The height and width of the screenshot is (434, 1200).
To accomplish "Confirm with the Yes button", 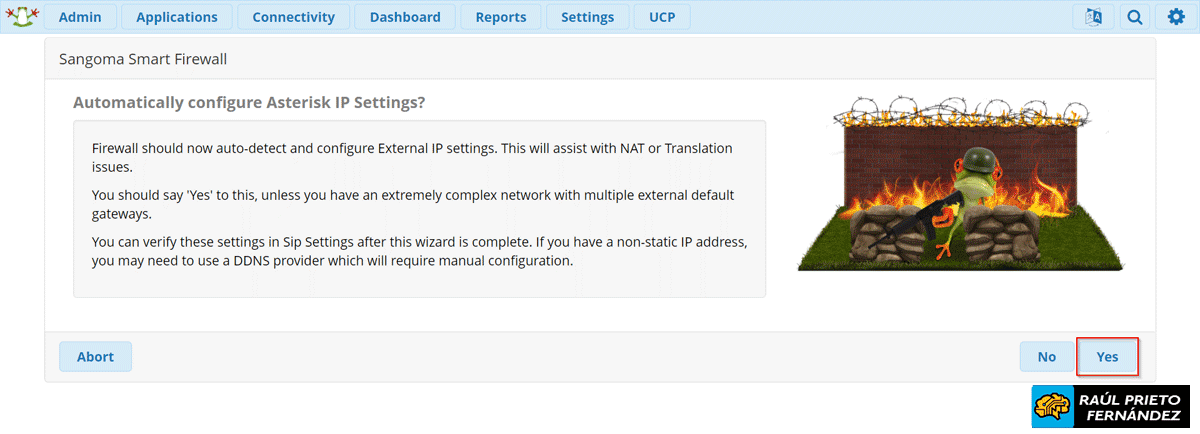I will 1107,357.
